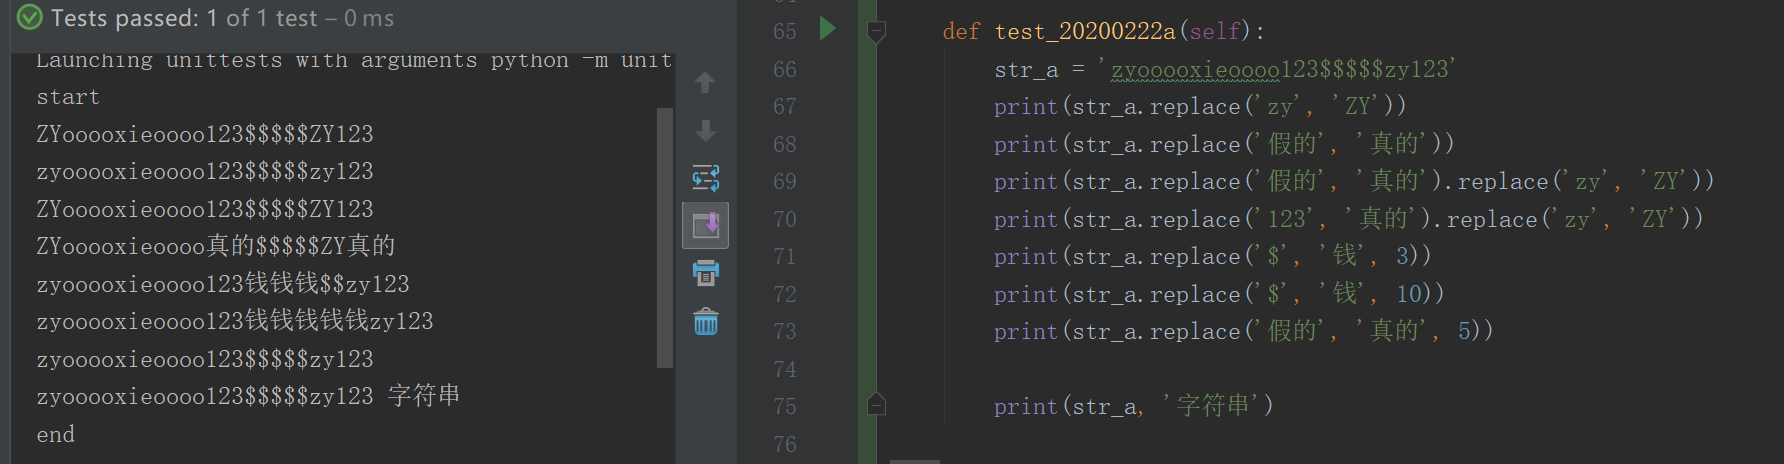Image resolution: width=1784 pixels, height=464 pixels.
Task: Click the console vertical scrollbar
Action: pos(664,237)
